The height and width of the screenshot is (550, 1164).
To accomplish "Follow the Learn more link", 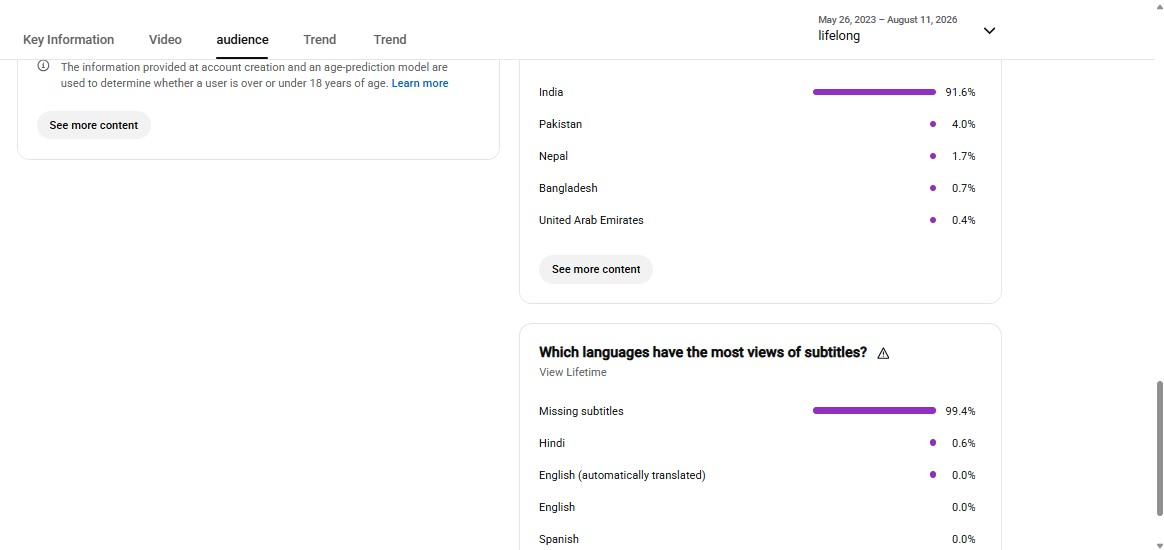I will [419, 83].
